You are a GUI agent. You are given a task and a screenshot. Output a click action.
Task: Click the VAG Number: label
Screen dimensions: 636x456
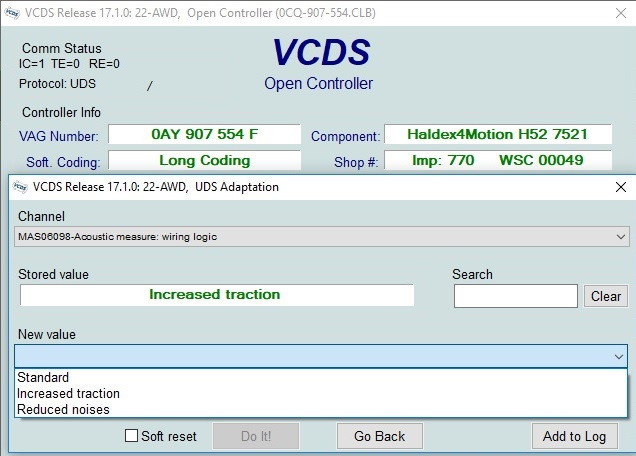click(58, 136)
